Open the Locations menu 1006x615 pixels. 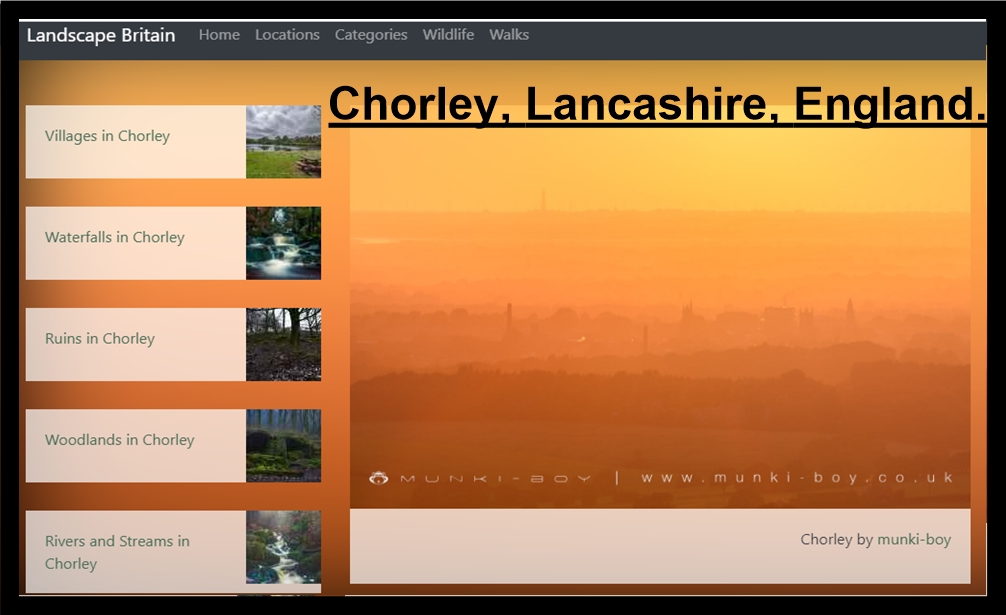pyautogui.click(x=287, y=35)
